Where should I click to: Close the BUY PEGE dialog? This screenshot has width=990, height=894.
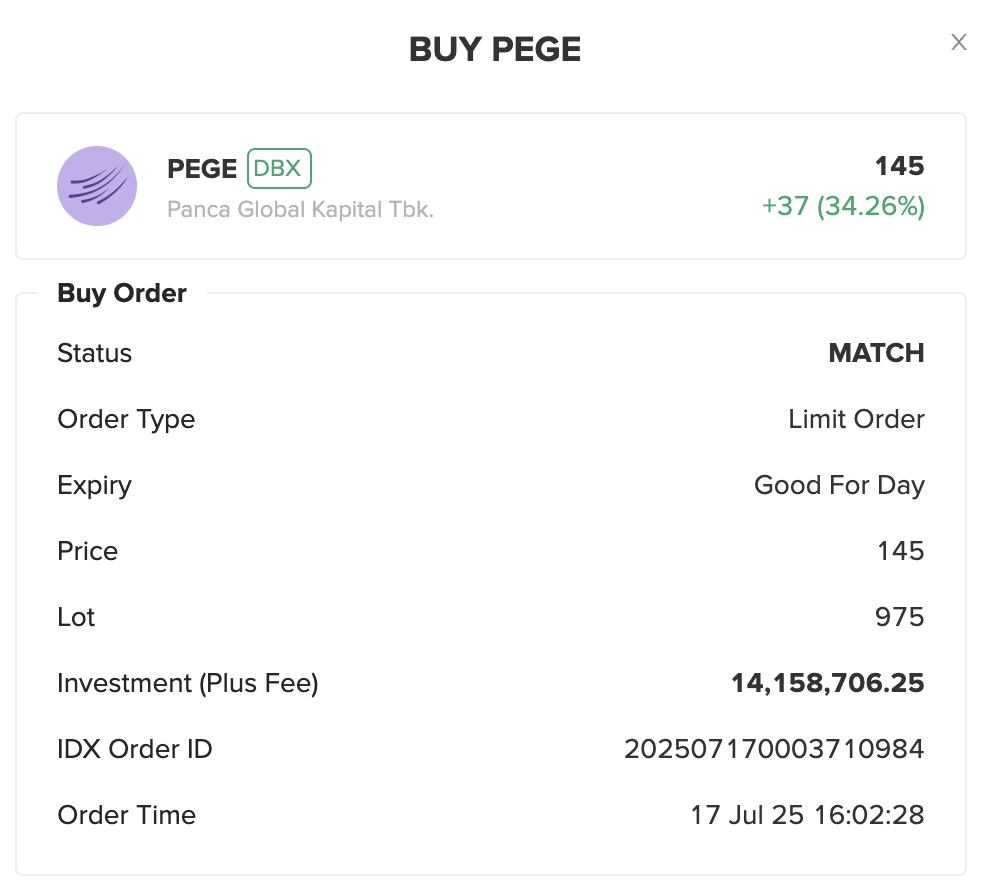[958, 42]
